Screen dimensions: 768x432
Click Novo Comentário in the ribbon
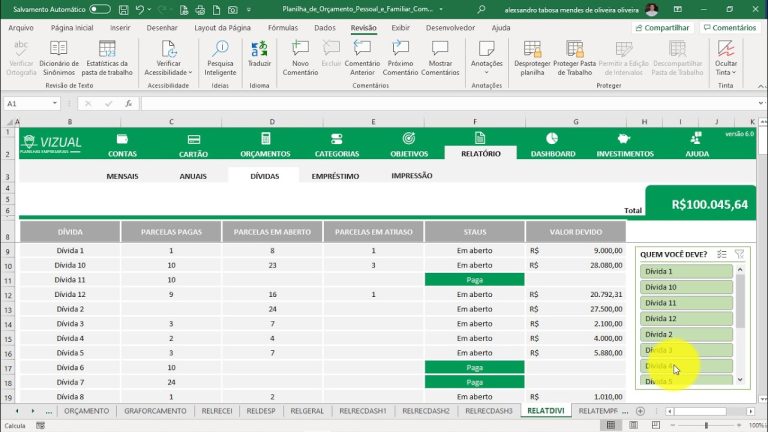point(300,54)
